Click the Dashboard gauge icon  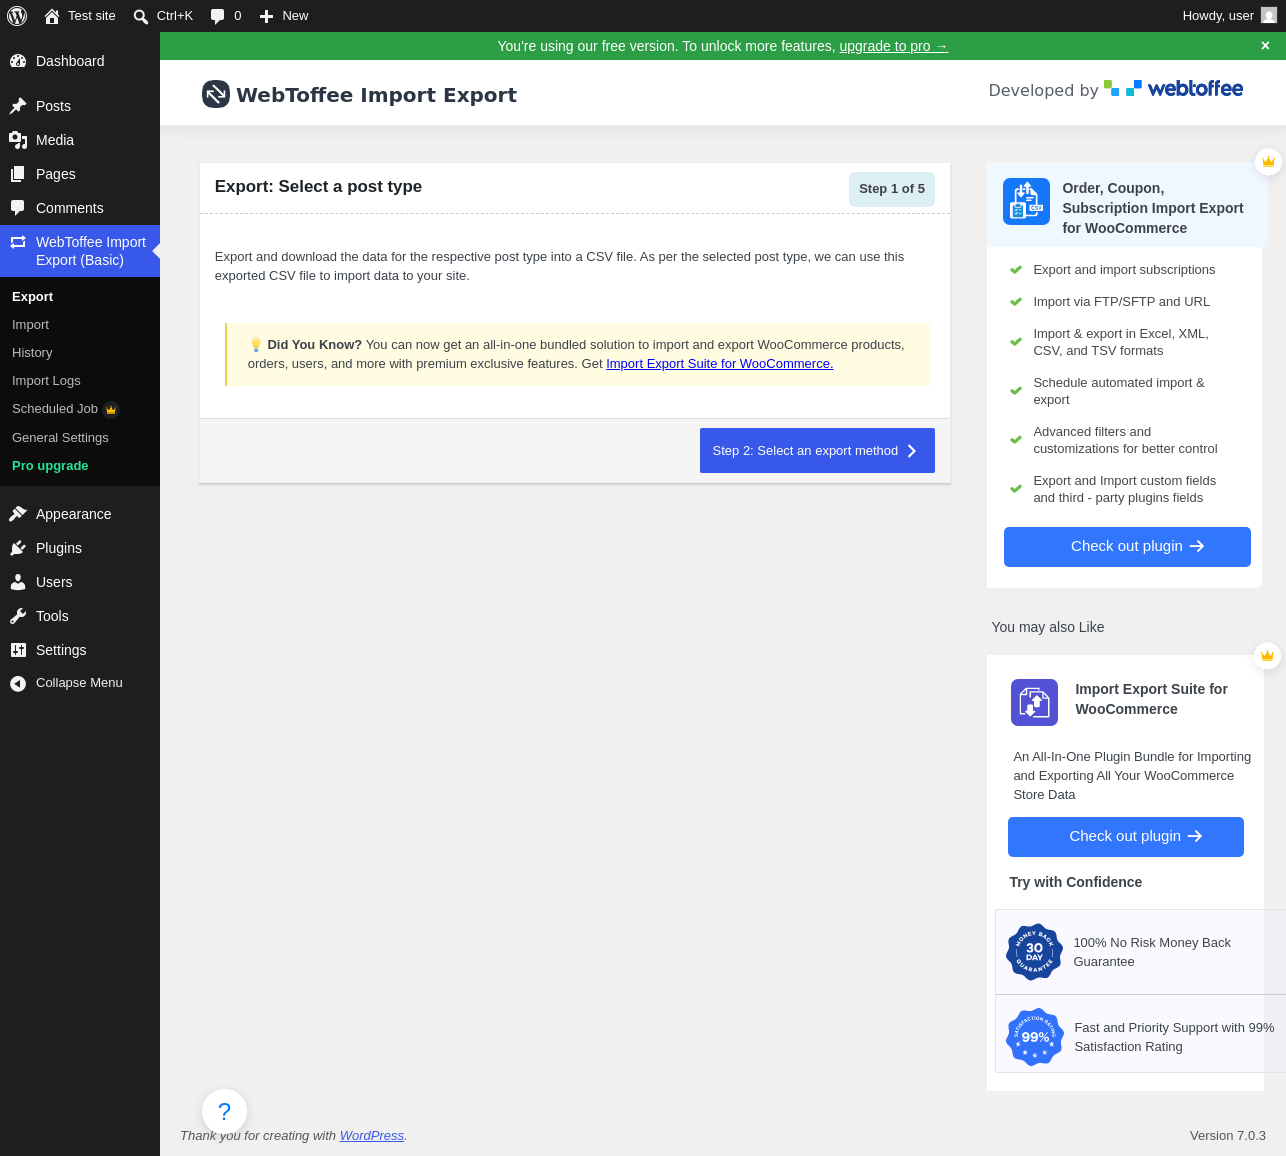click(x=18, y=61)
